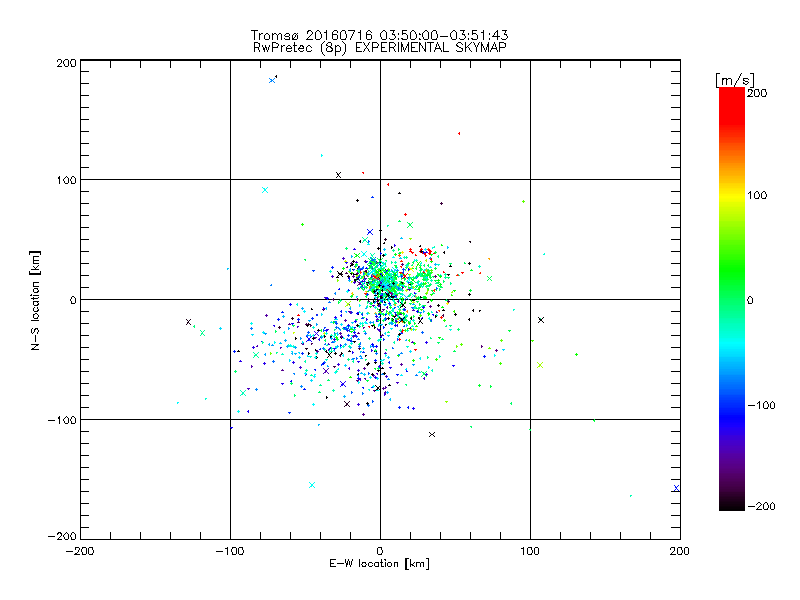The height and width of the screenshot is (600, 800).
Task: Click the blue X marker at the far right edge
Action: [677, 488]
